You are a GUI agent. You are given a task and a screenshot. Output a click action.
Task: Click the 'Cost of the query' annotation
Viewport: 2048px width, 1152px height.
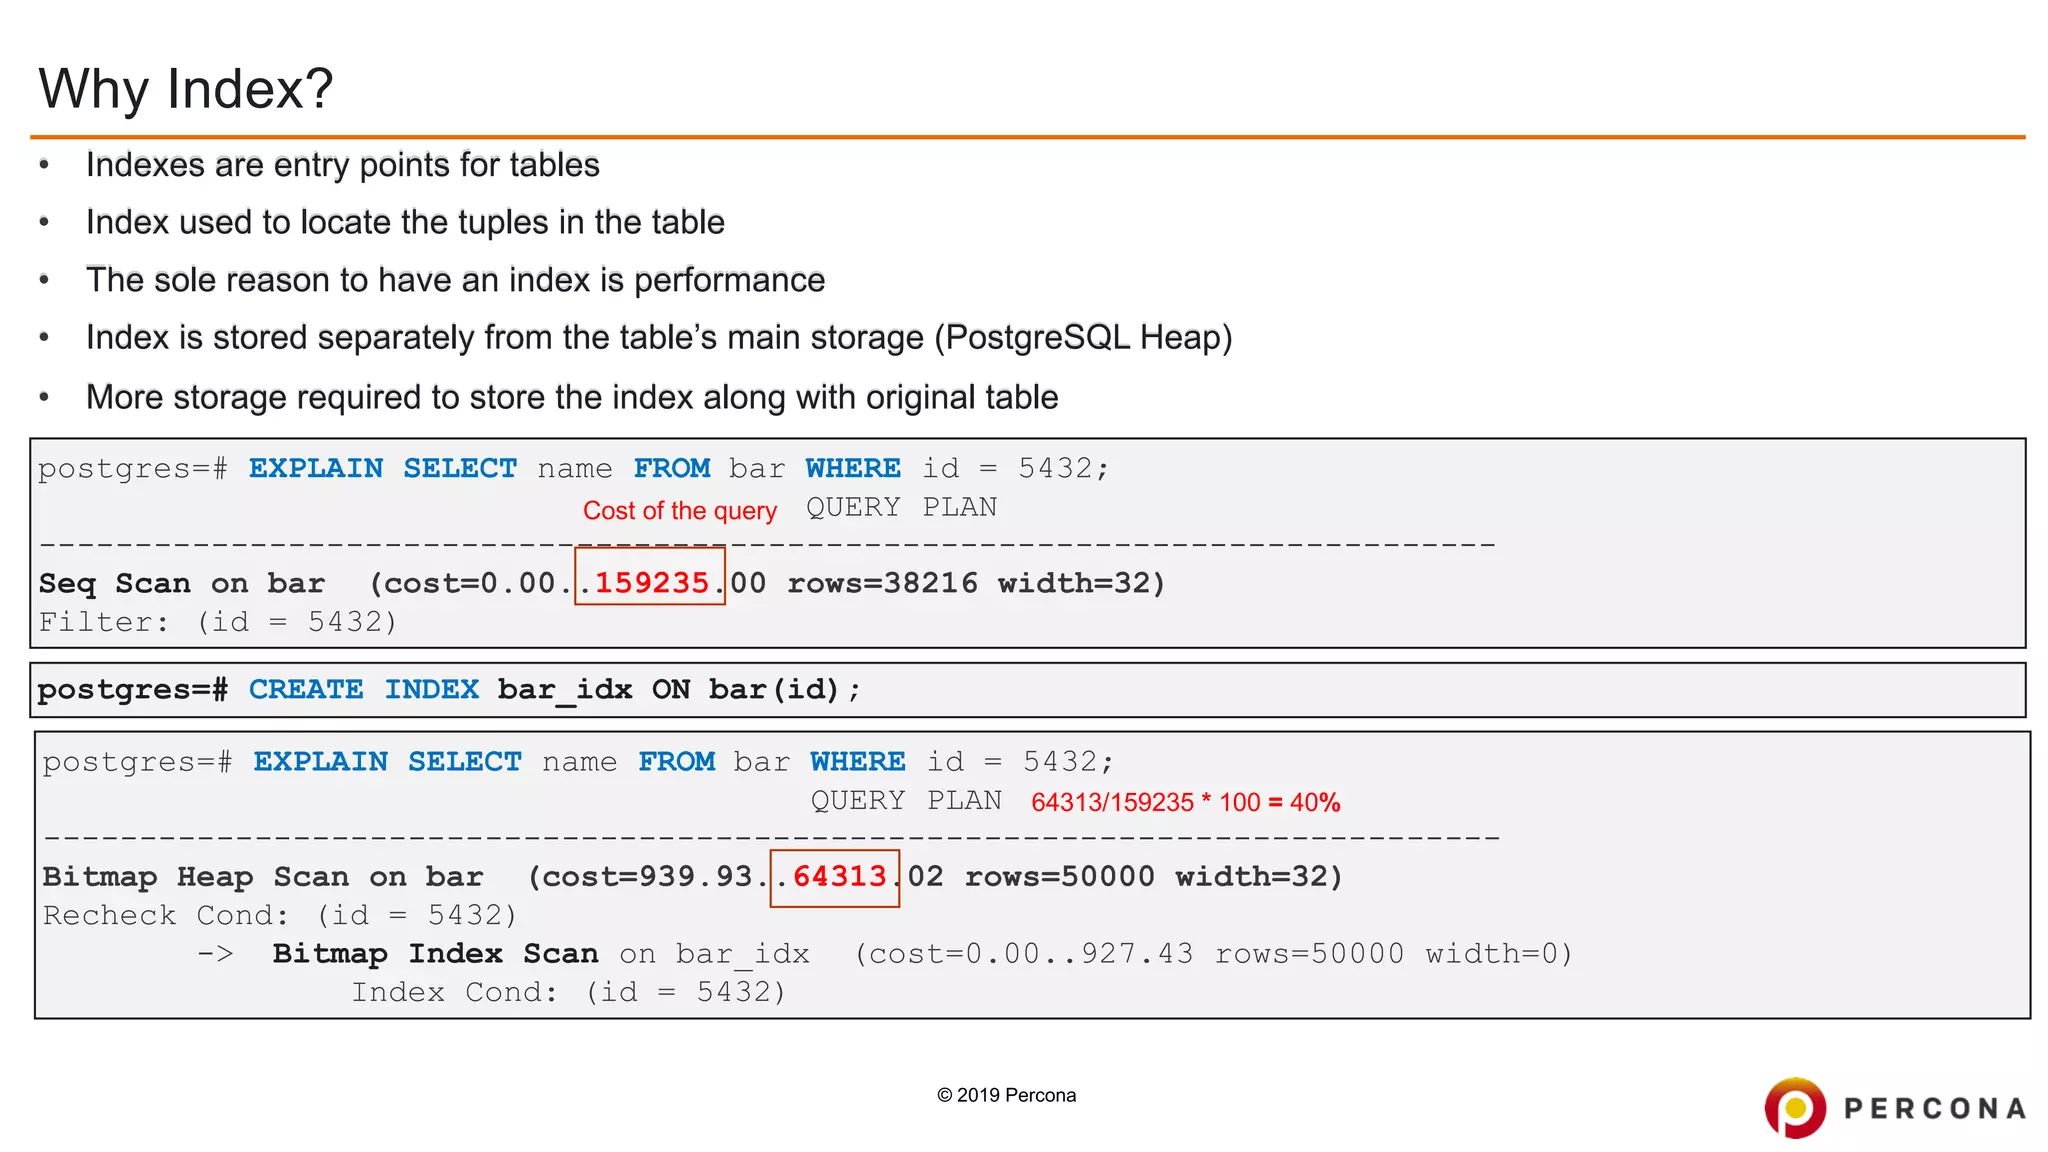click(679, 511)
